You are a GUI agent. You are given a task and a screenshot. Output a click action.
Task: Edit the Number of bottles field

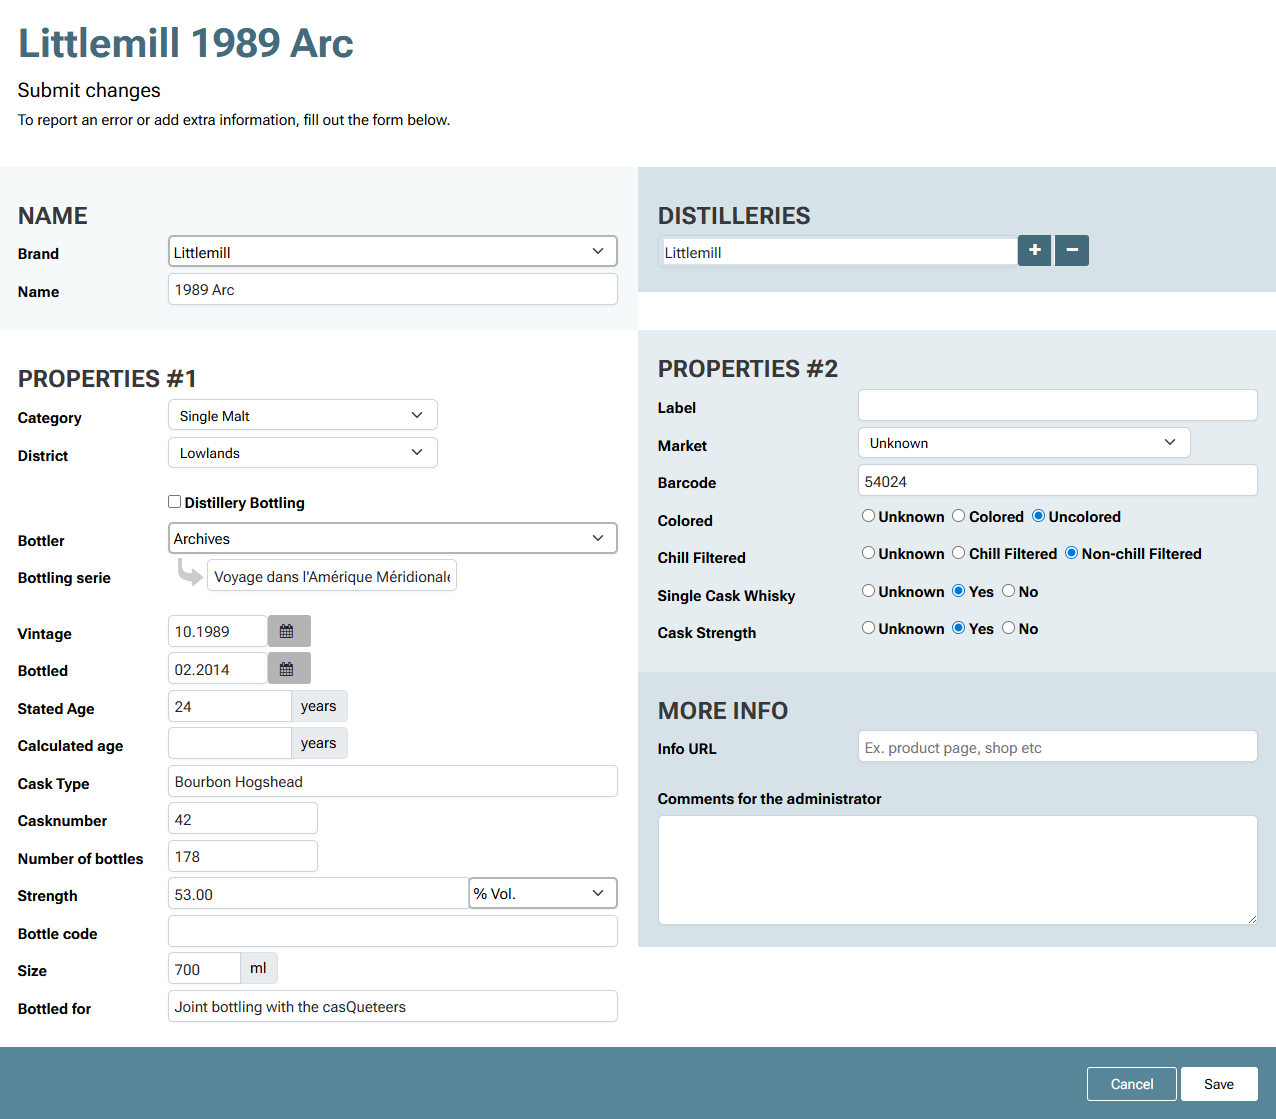(242, 856)
